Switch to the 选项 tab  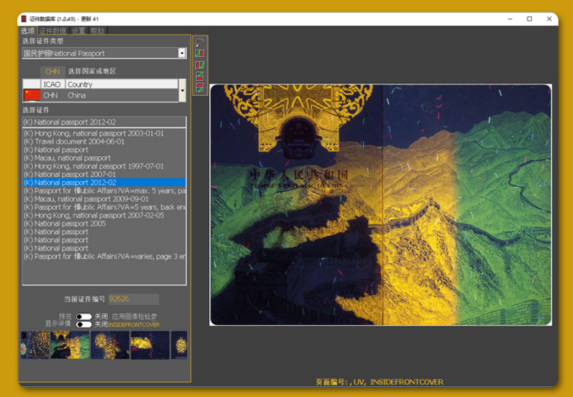(28, 31)
